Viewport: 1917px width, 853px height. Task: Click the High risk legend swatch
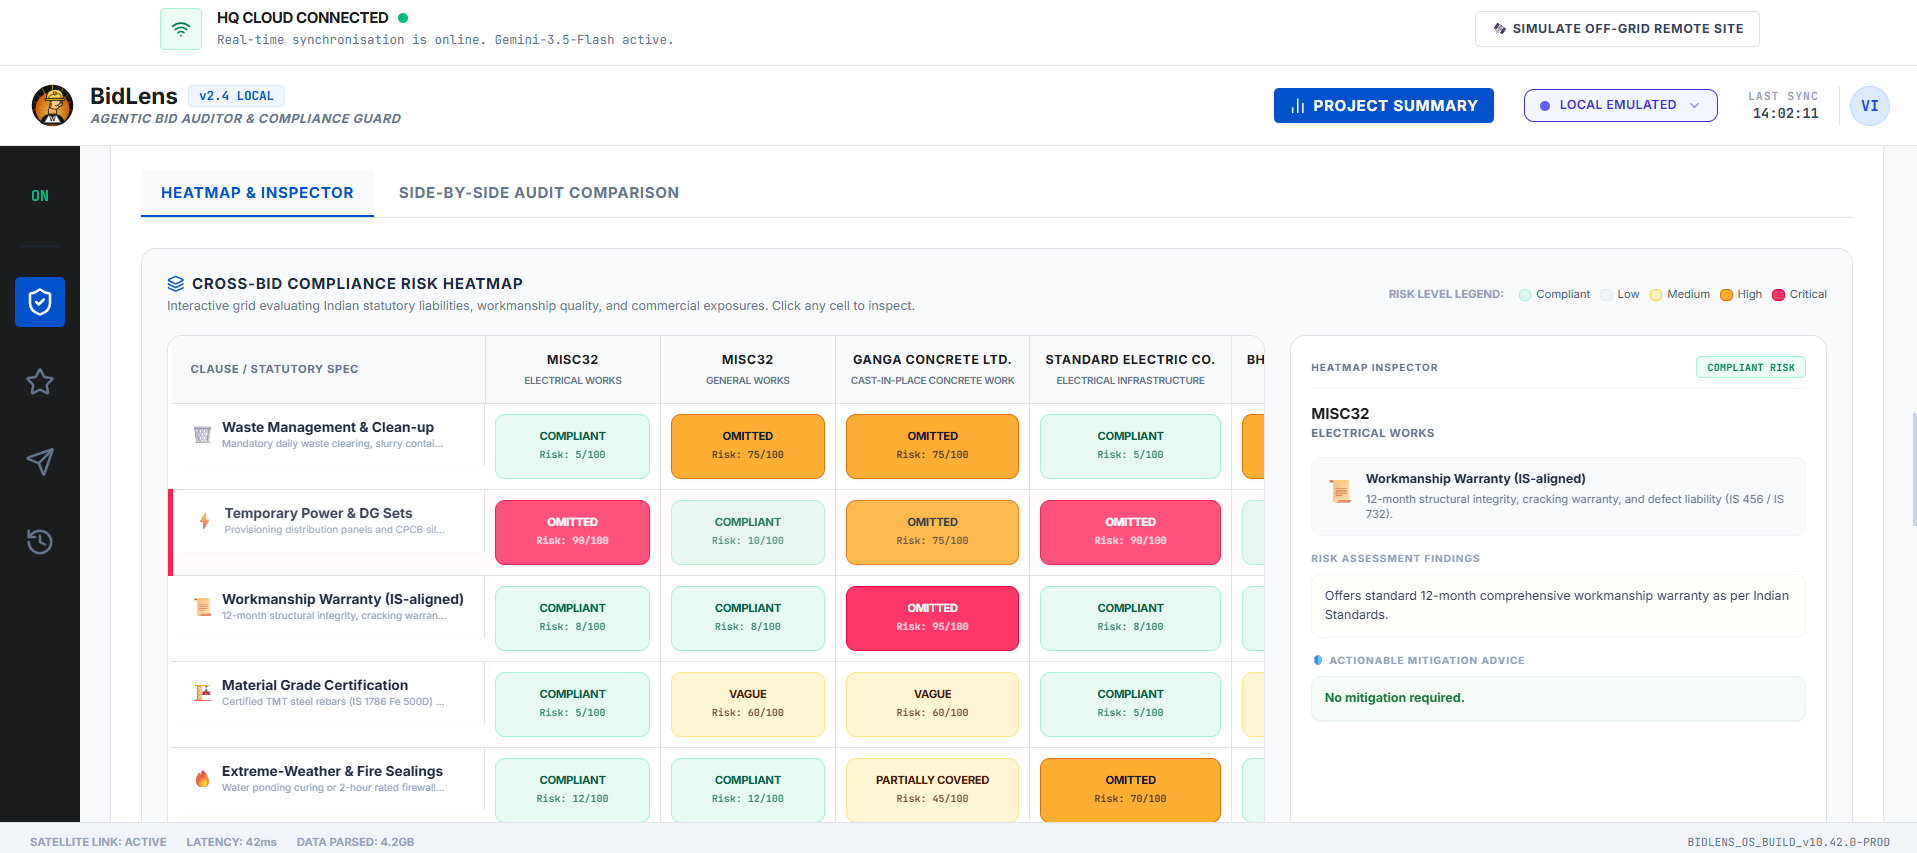1726,295
